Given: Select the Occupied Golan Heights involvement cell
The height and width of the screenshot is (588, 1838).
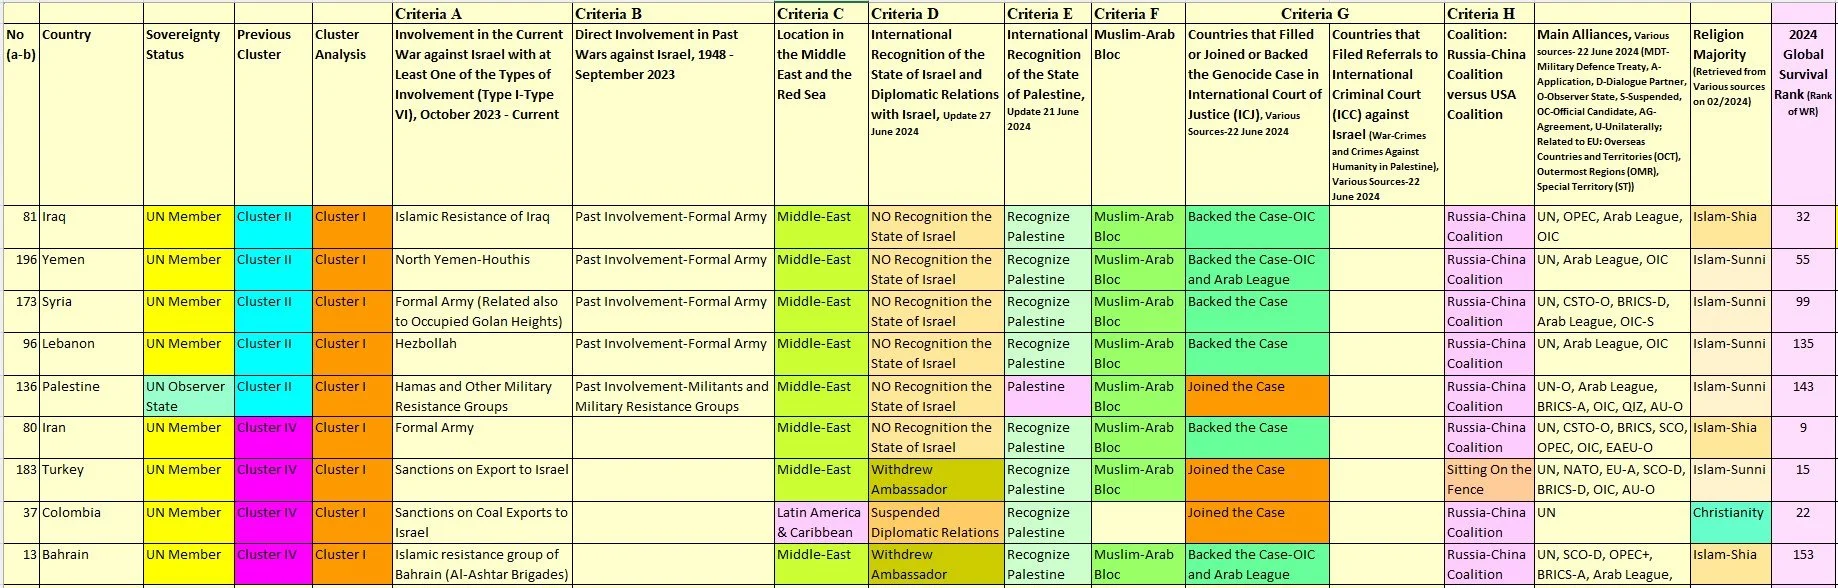Looking at the screenshot, I should [482, 311].
